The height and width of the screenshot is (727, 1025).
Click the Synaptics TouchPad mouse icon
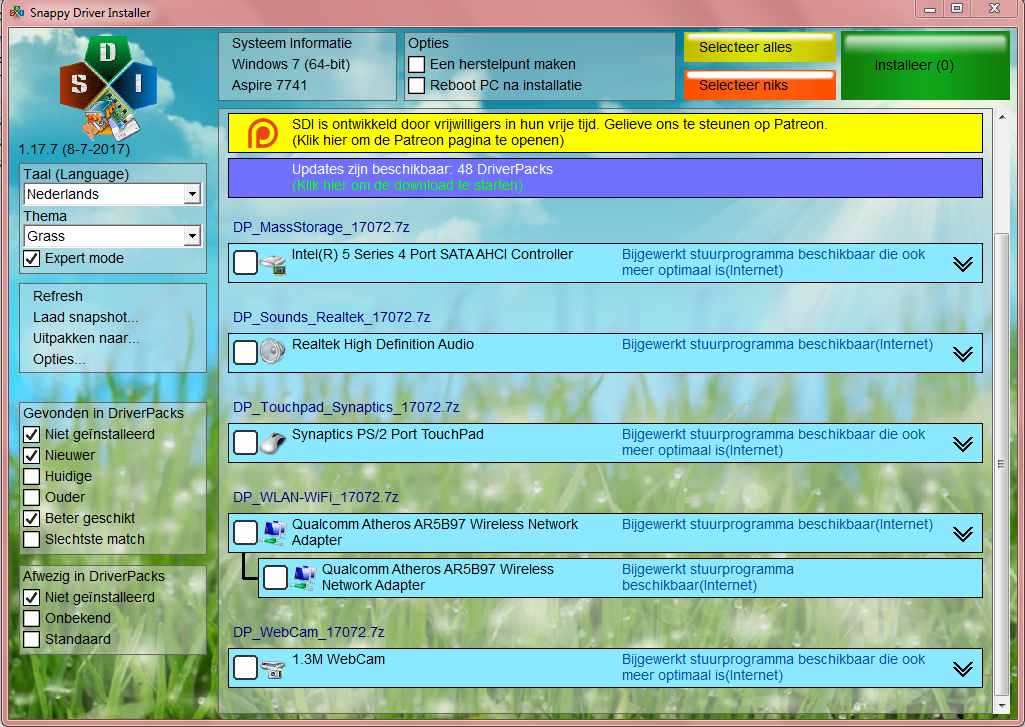click(273, 443)
